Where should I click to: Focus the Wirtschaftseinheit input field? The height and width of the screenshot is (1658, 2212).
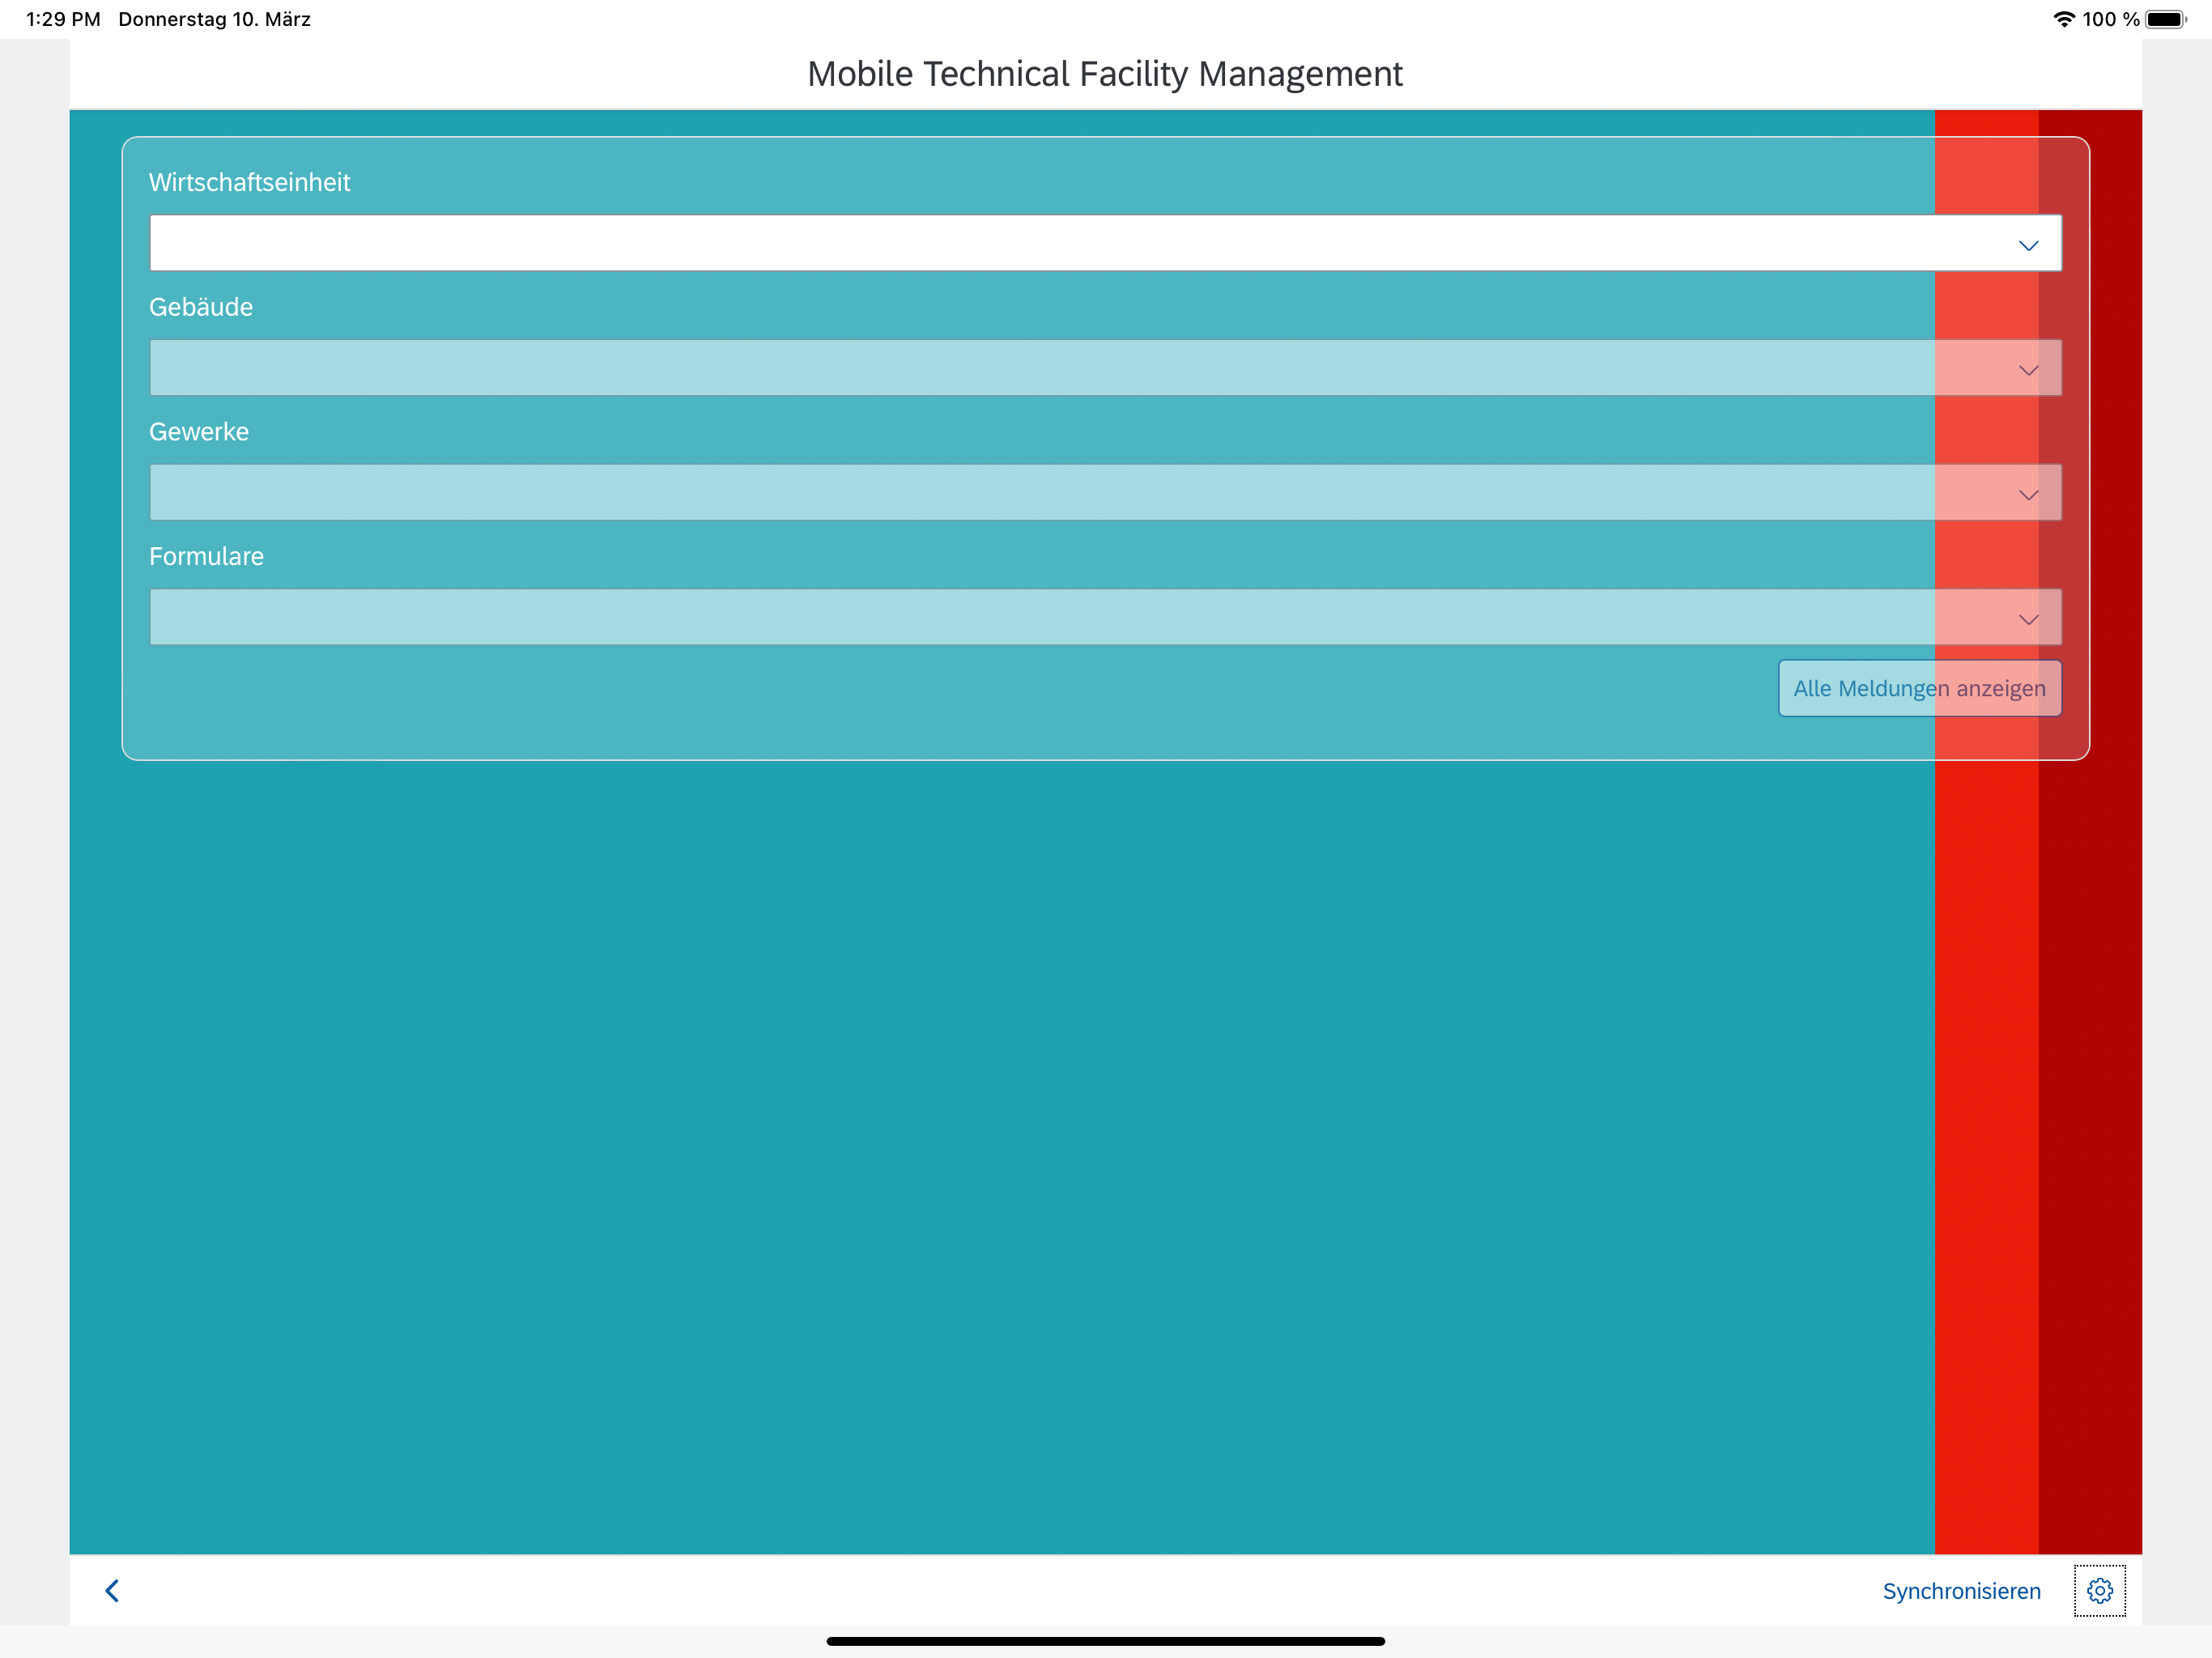point(1105,243)
